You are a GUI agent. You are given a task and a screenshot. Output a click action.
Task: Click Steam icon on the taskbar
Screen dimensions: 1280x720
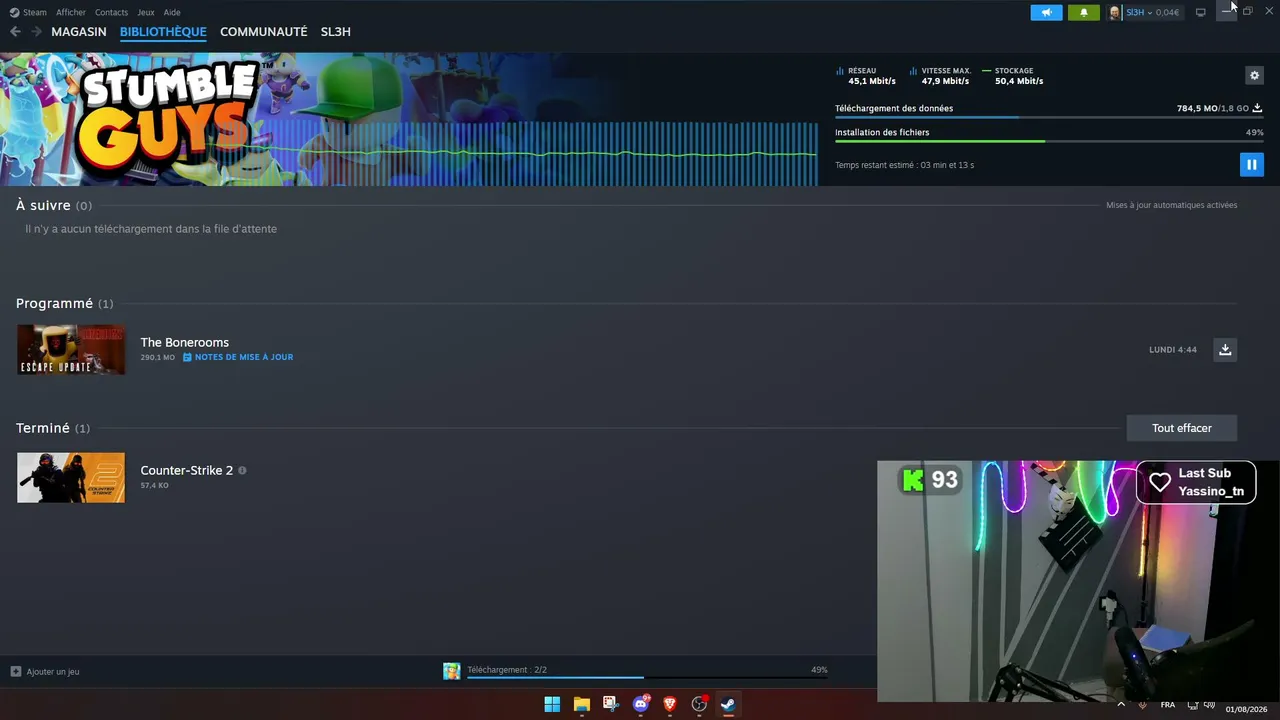coord(729,704)
